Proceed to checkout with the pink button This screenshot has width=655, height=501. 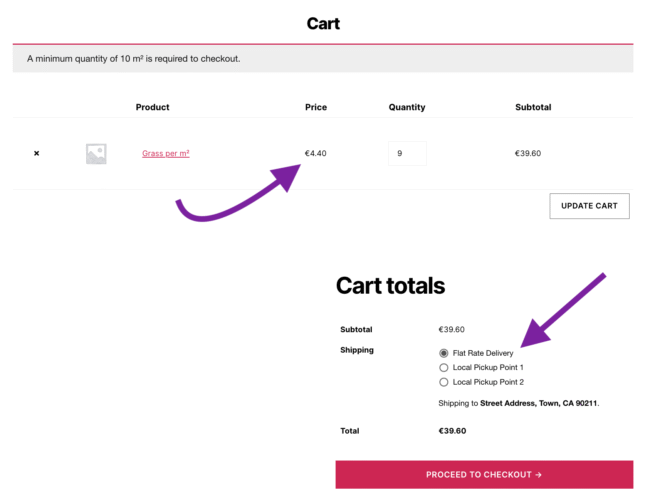484,475
